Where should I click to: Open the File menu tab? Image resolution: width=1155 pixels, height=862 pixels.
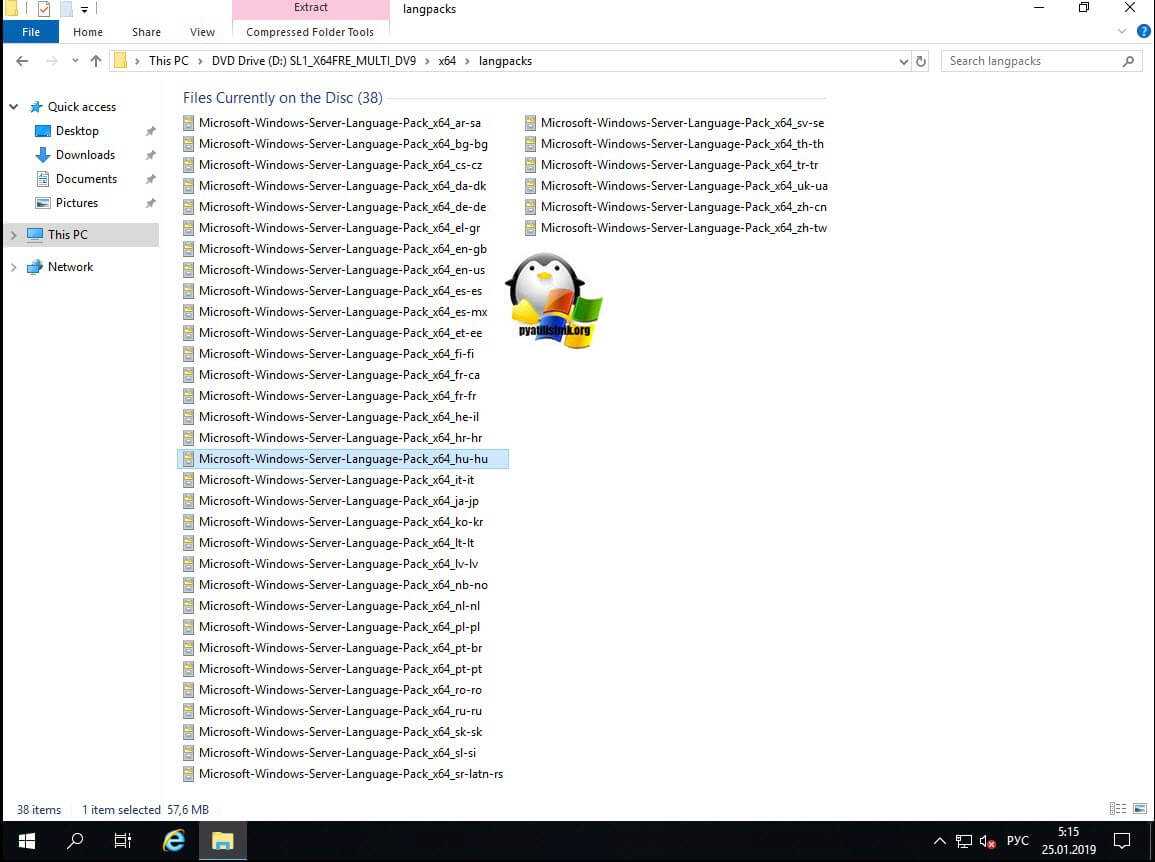click(31, 32)
